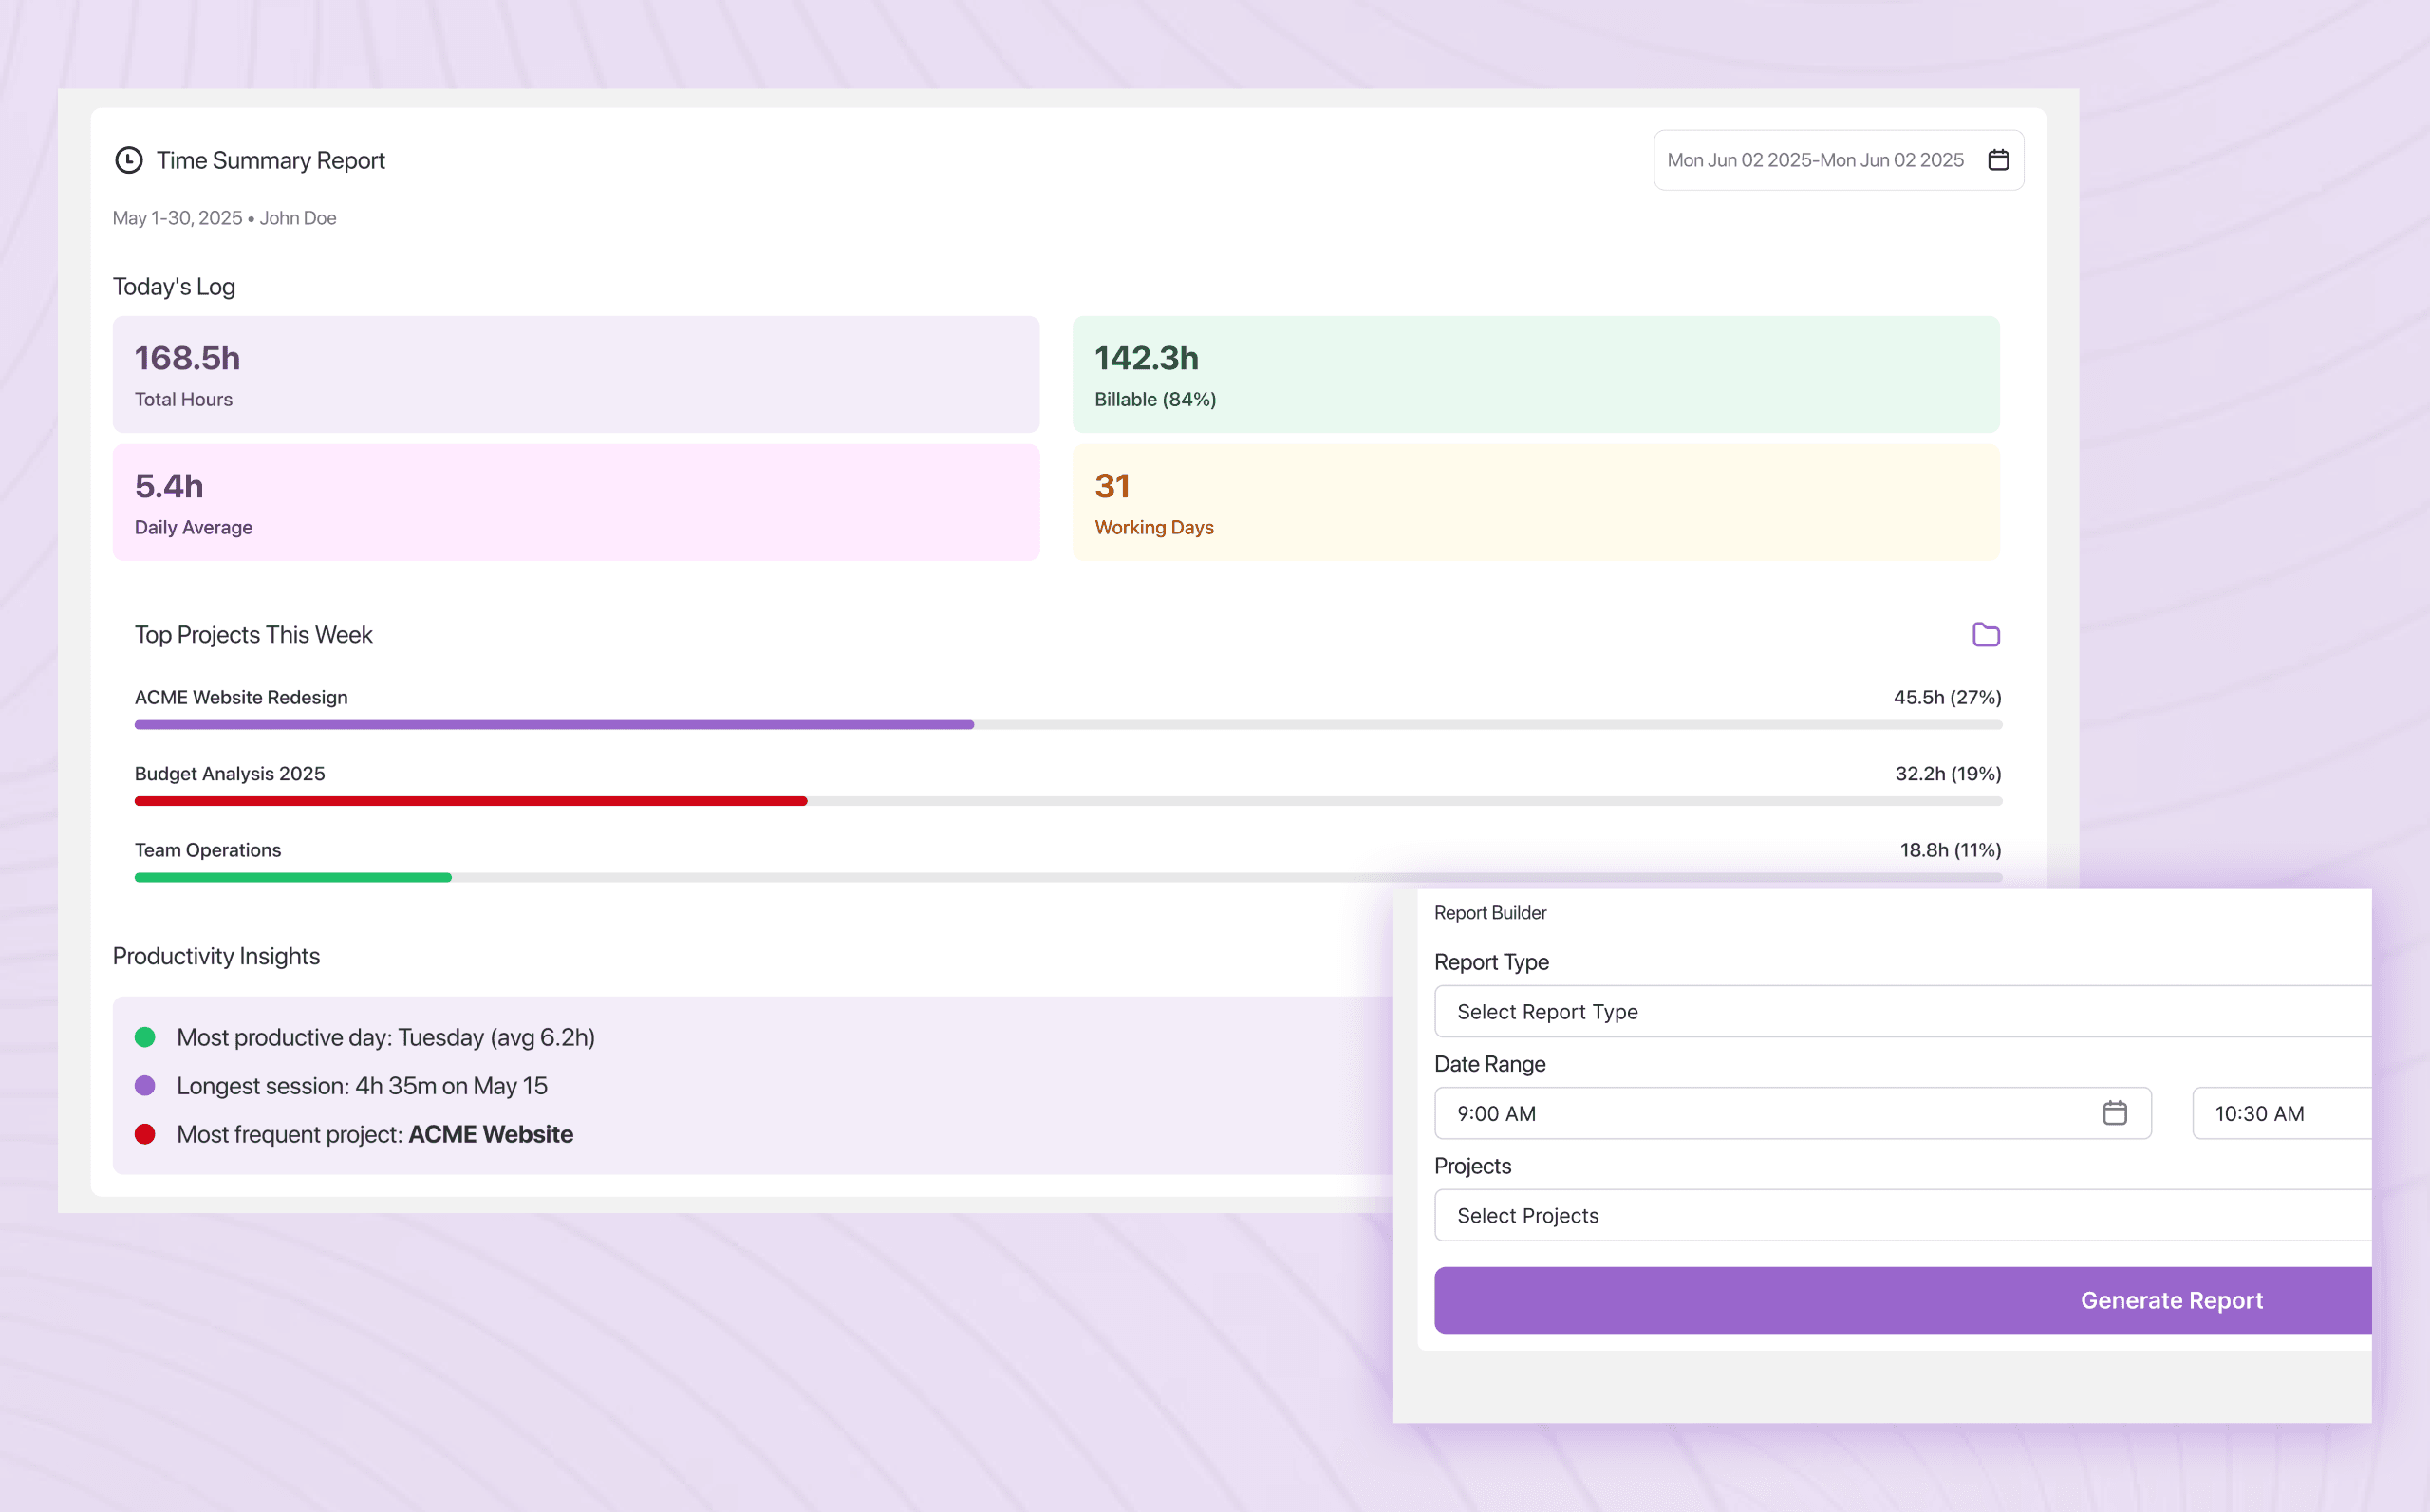Viewport: 2430px width, 1512px height.
Task: Open the Mon Jun 02 2025 date range picker
Action: [x=1815, y=160]
